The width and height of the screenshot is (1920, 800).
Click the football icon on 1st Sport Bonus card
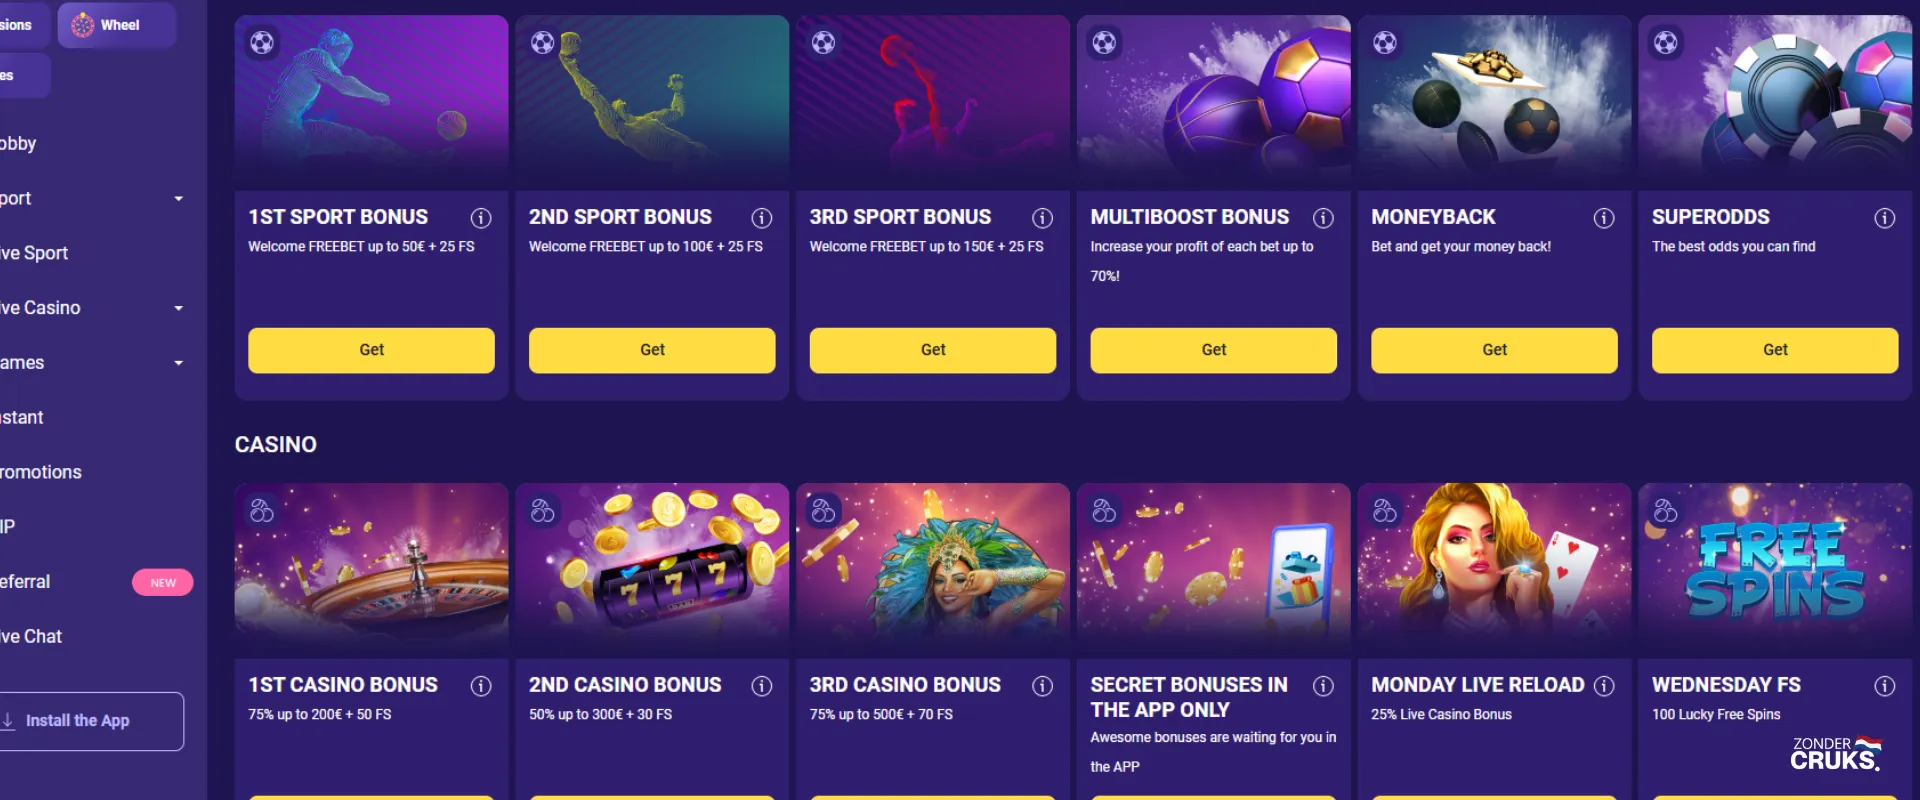point(262,42)
